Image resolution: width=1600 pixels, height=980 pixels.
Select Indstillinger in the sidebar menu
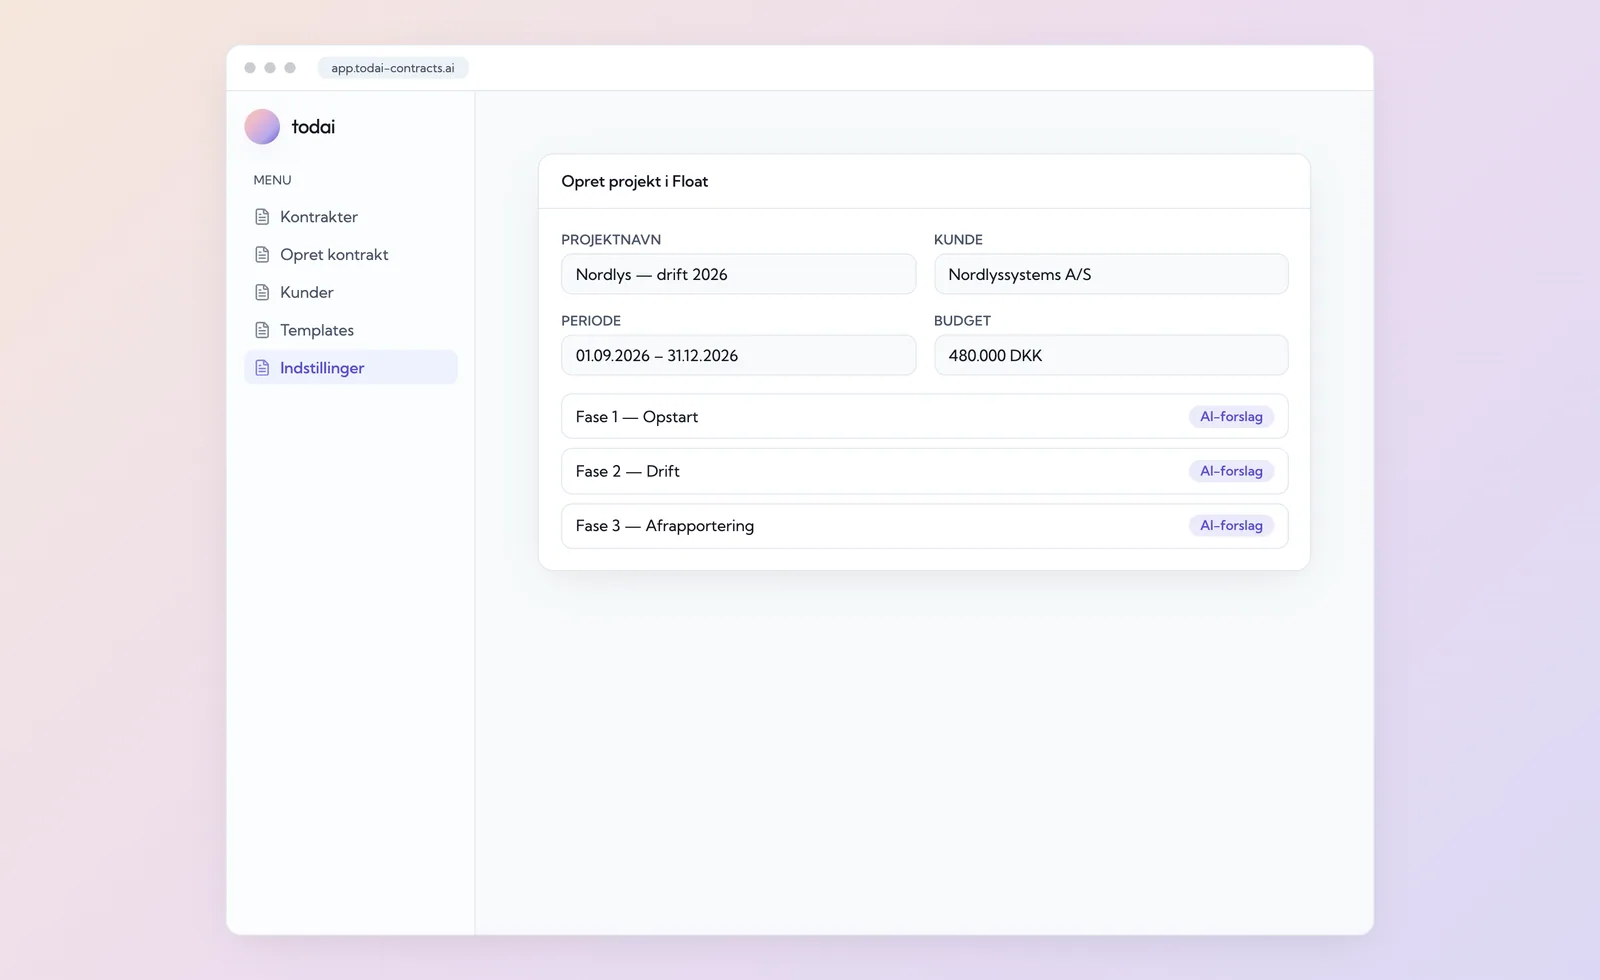351,367
